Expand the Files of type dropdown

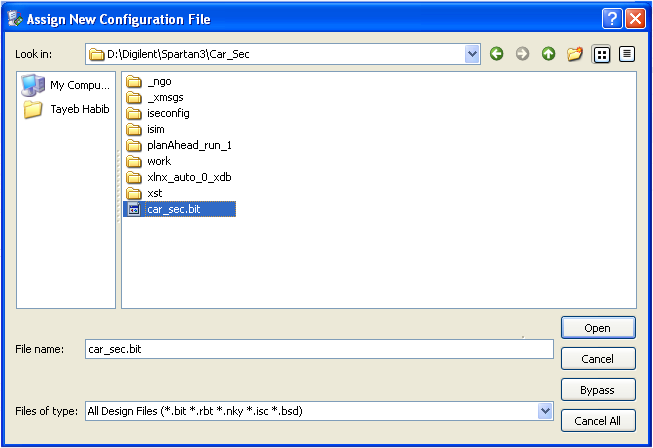545,410
